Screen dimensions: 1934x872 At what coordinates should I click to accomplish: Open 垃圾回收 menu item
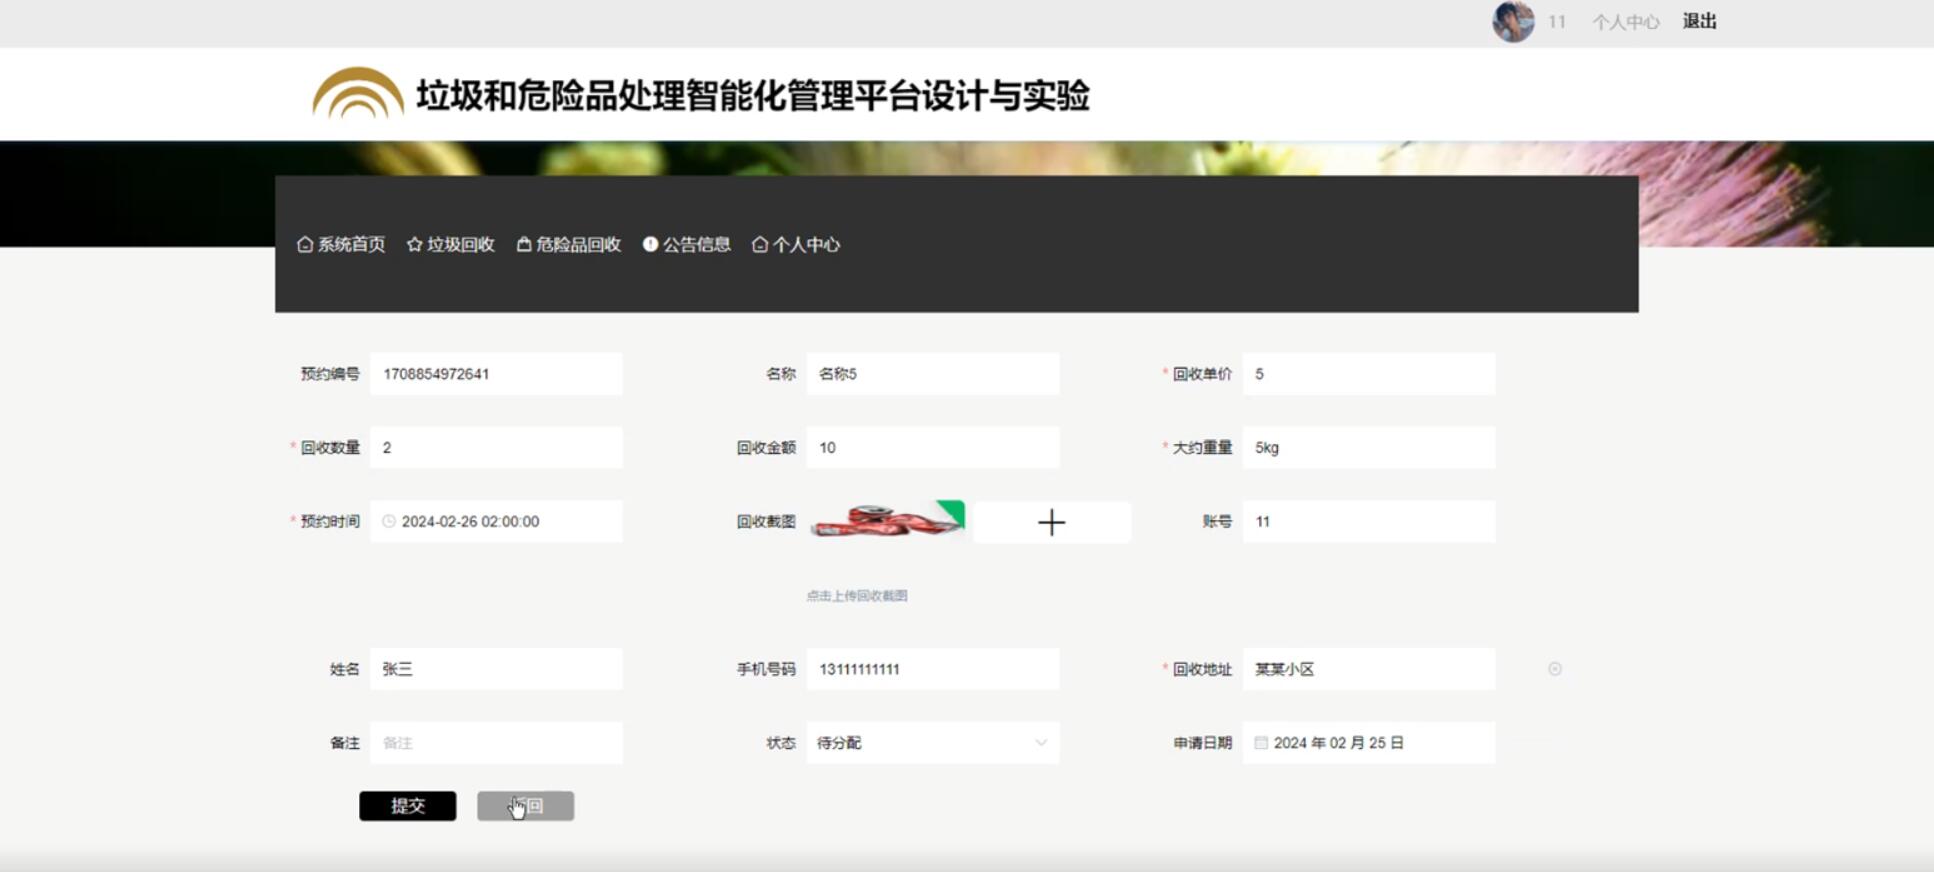(x=451, y=244)
